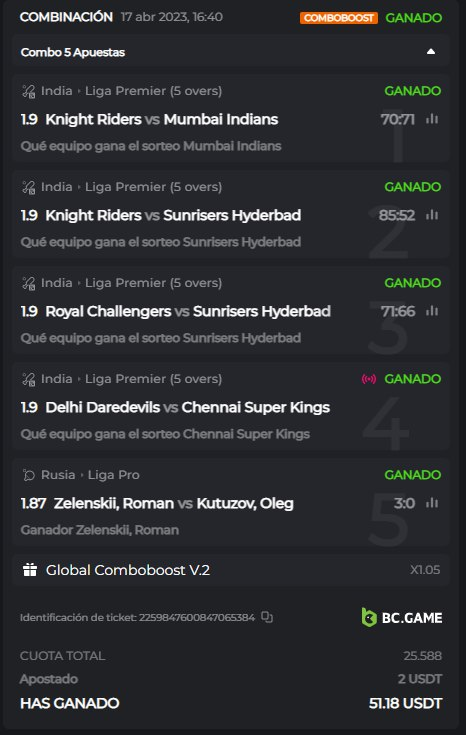Open Delhi Daredevils vs Chennai Super Kings match
The image size is (466, 735).
coord(188,407)
